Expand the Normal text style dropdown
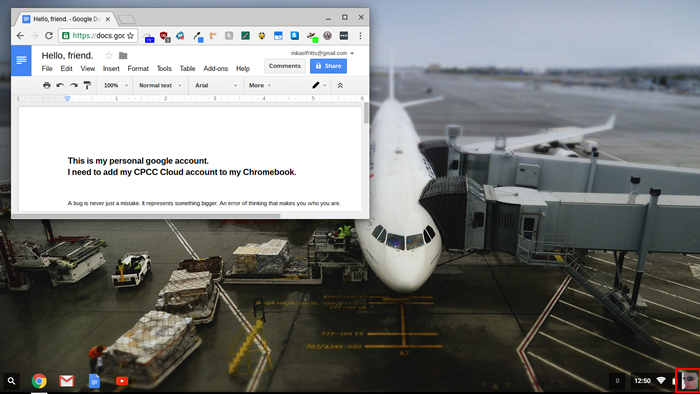Viewport: 700px width, 394px height. (x=160, y=85)
